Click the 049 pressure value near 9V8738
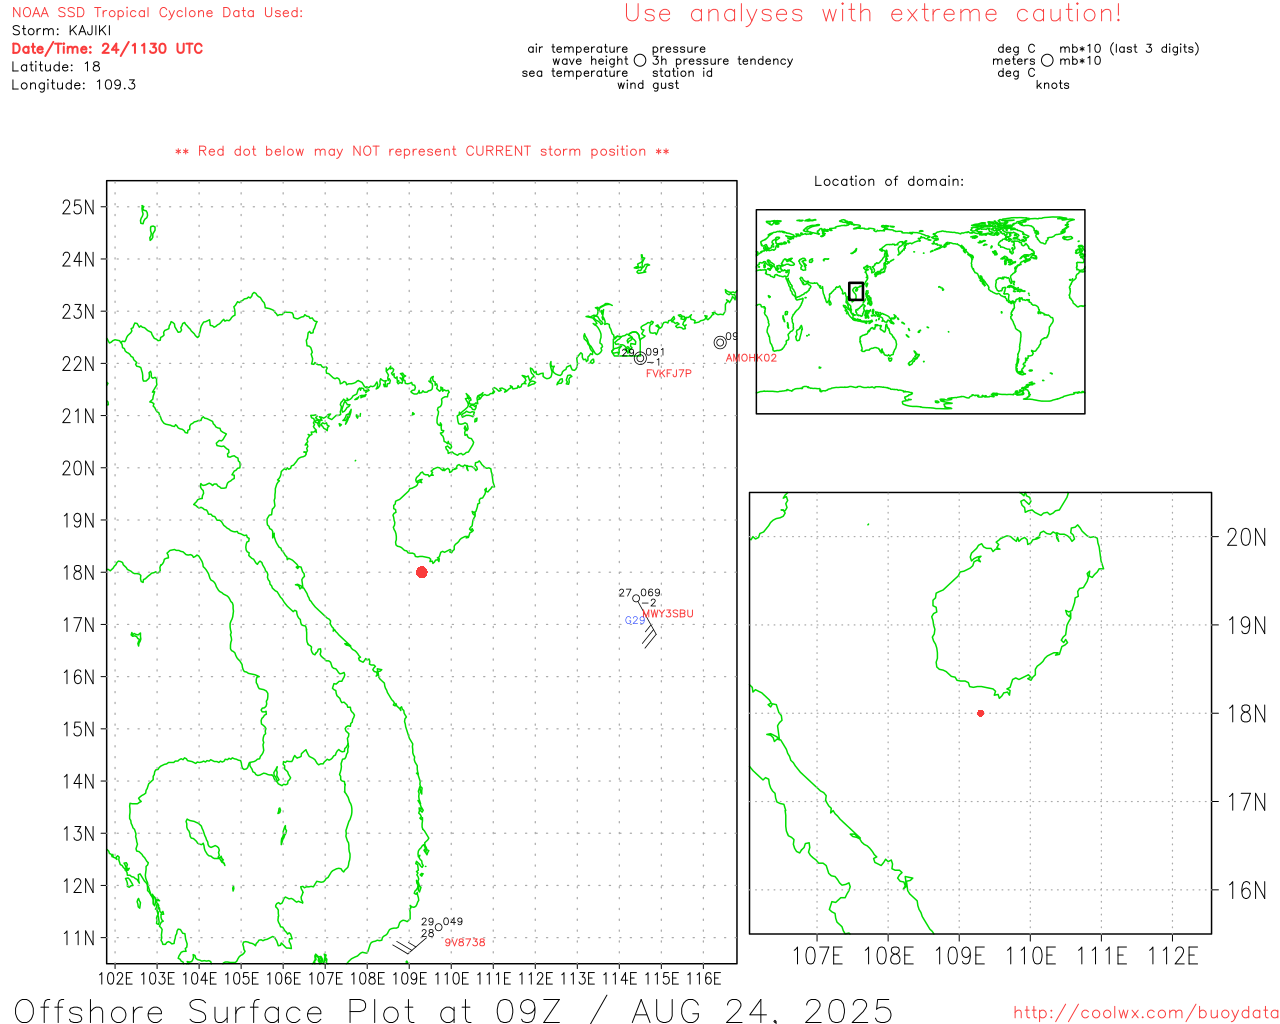Viewport: 1280px width, 1024px height. tap(453, 922)
